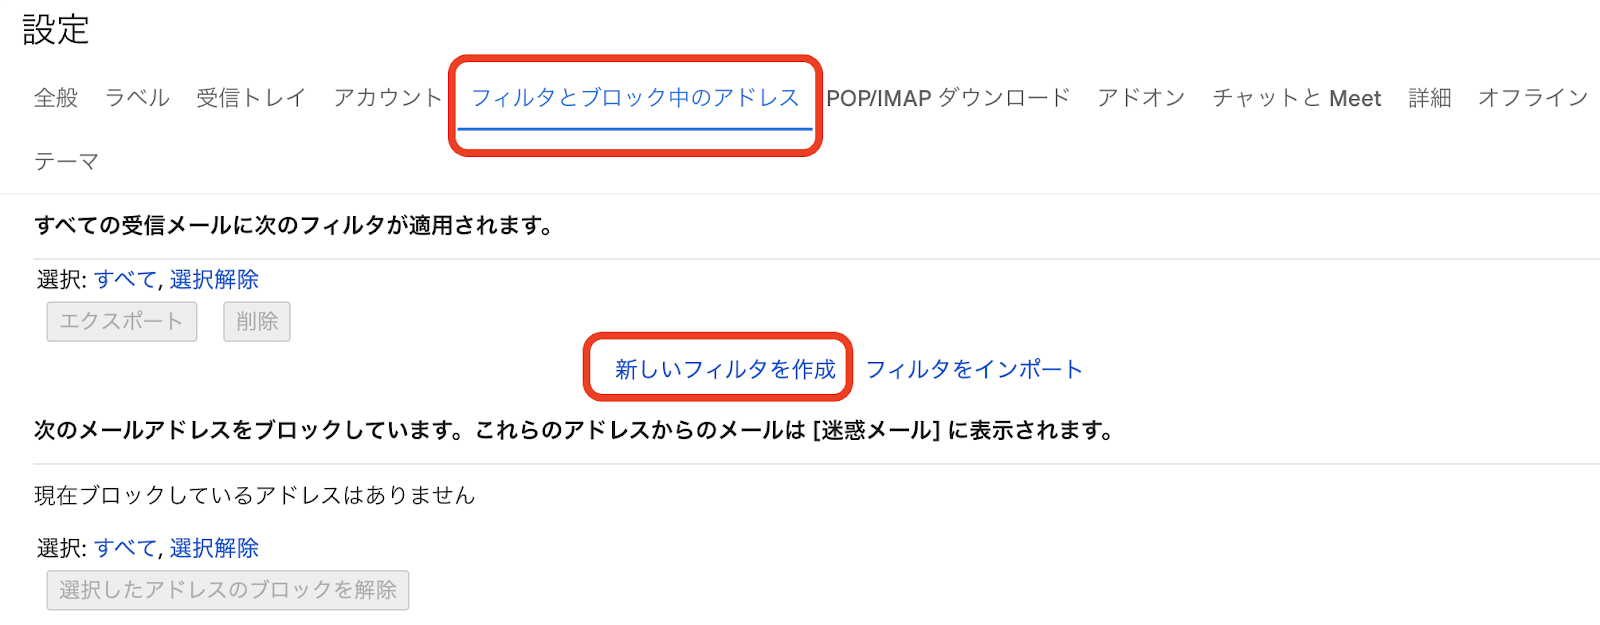Switch to the テーマ tab
Image resolution: width=1600 pixels, height=625 pixels.
click(66, 161)
